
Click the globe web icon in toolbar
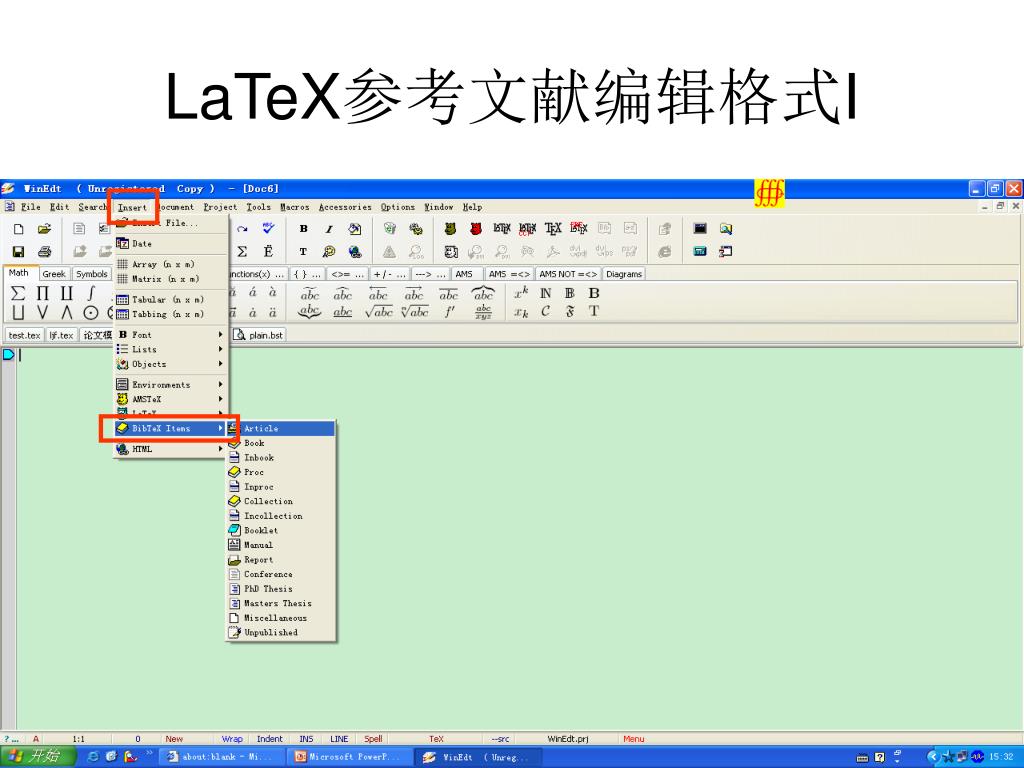click(x=355, y=251)
